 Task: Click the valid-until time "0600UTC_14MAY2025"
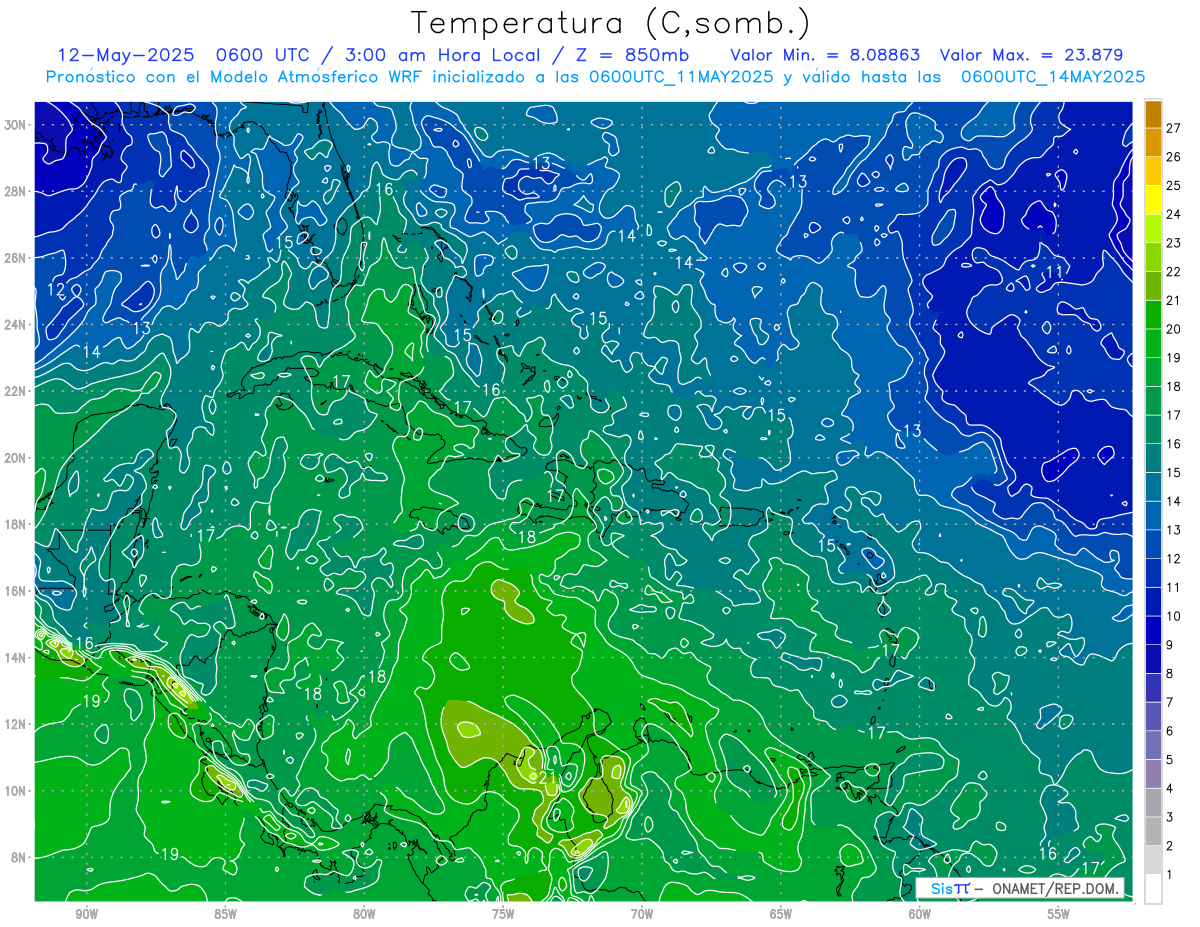1053,76
